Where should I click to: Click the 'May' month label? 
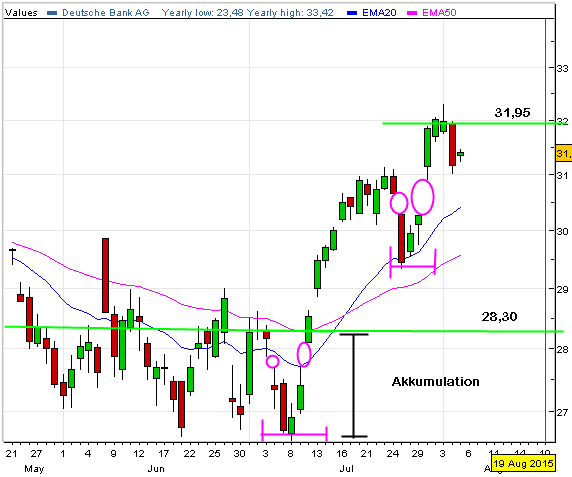pyautogui.click(x=34, y=469)
